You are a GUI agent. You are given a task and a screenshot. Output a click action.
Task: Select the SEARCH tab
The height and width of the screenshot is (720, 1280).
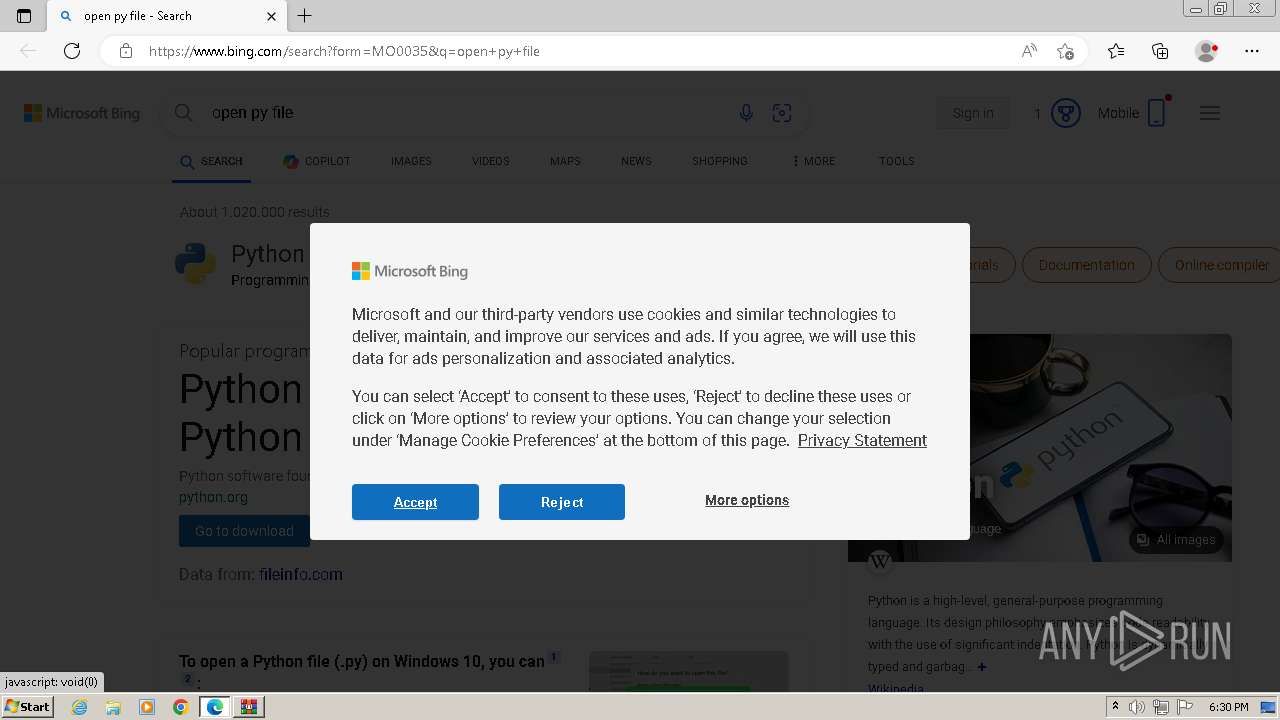click(x=211, y=161)
